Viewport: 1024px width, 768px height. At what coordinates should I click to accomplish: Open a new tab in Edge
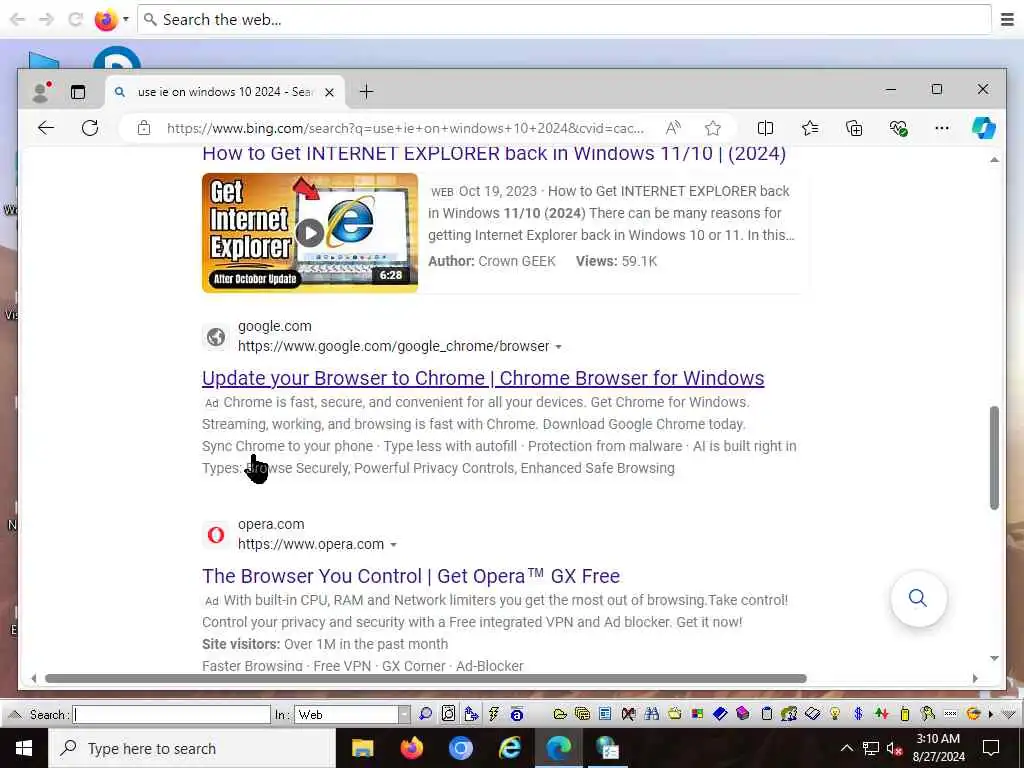[x=366, y=91]
